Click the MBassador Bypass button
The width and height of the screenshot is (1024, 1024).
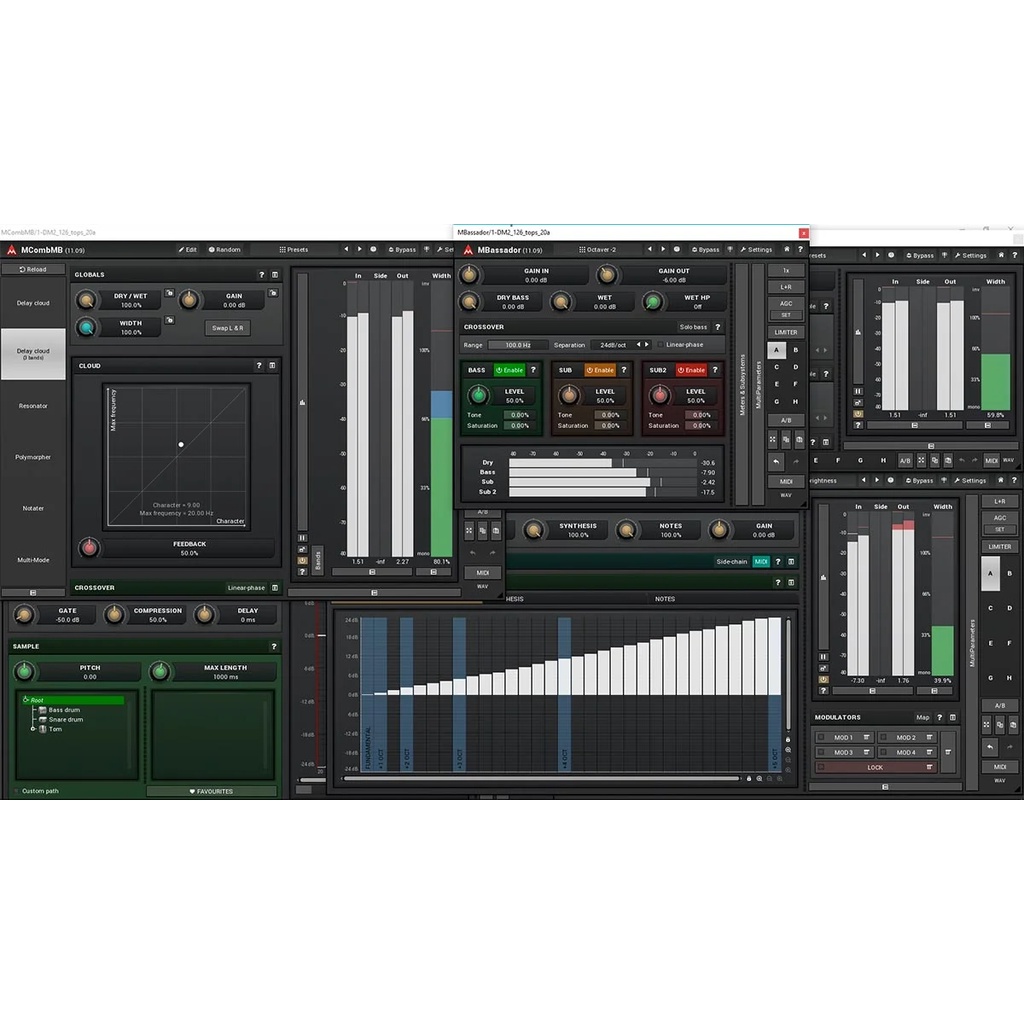tap(704, 249)
